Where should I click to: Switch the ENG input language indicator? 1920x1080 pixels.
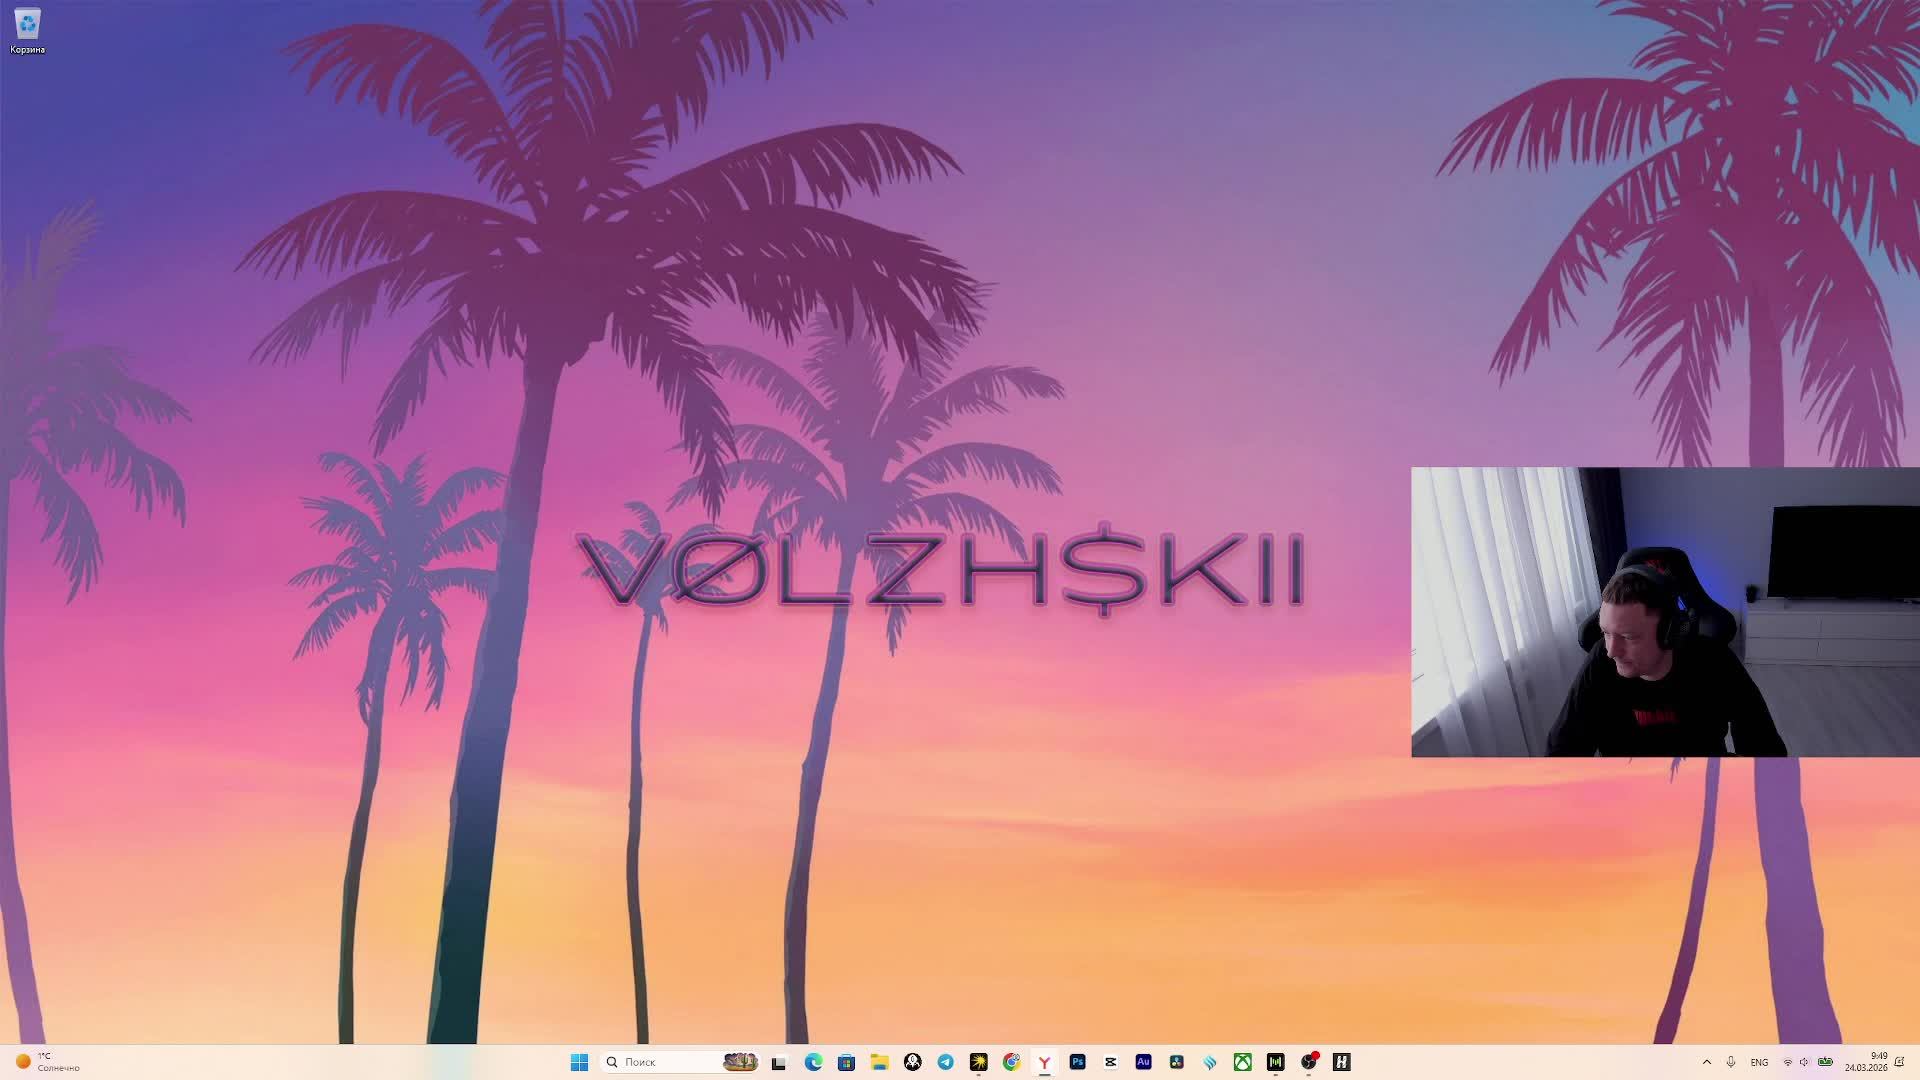pos(1759,1062)
